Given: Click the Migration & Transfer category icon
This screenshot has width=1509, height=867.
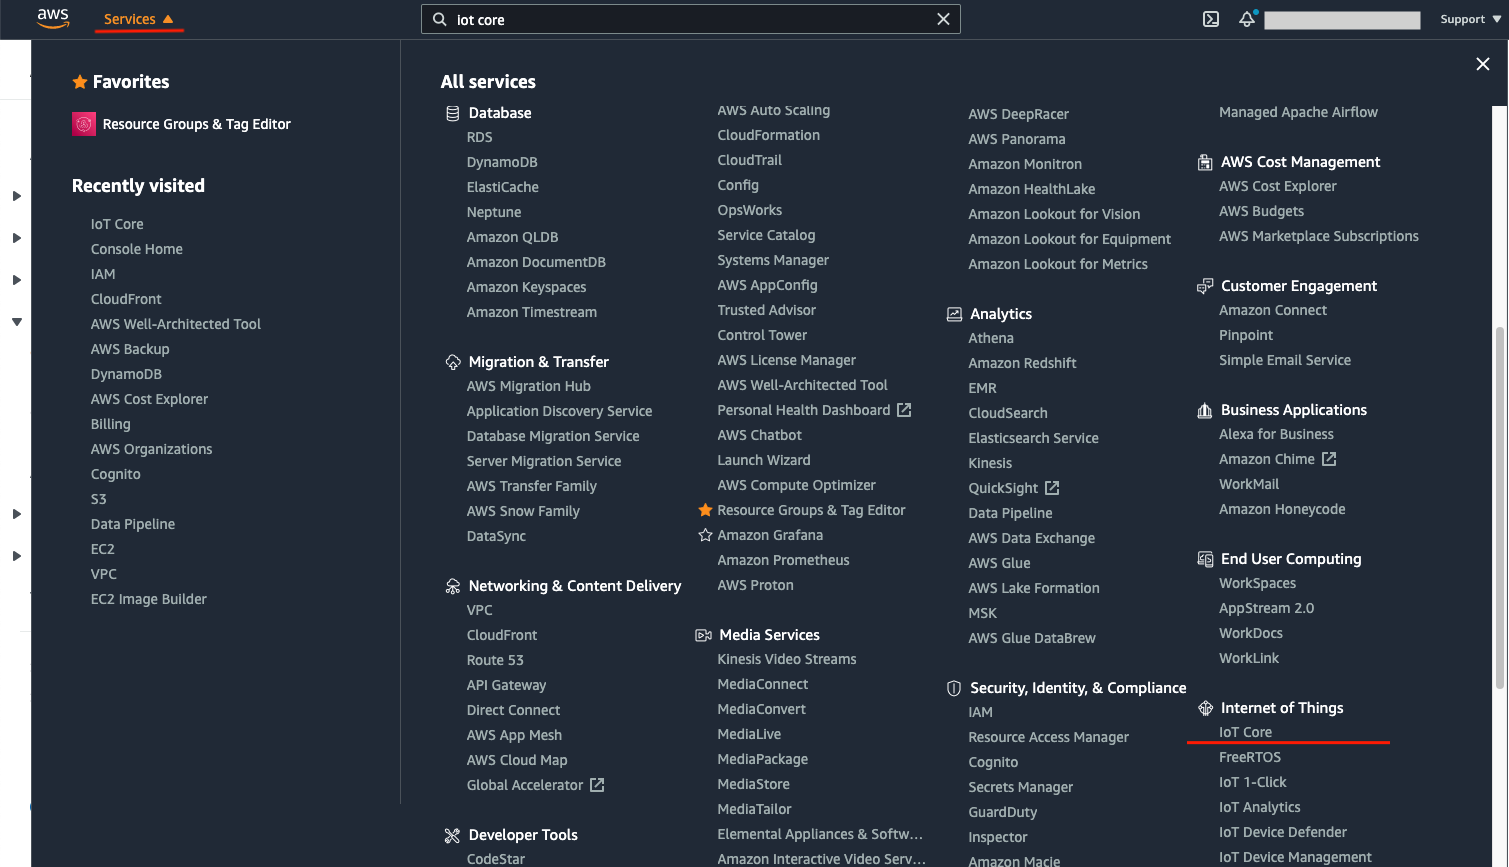Looking at the screenshot, I should [x=453, y=362].
